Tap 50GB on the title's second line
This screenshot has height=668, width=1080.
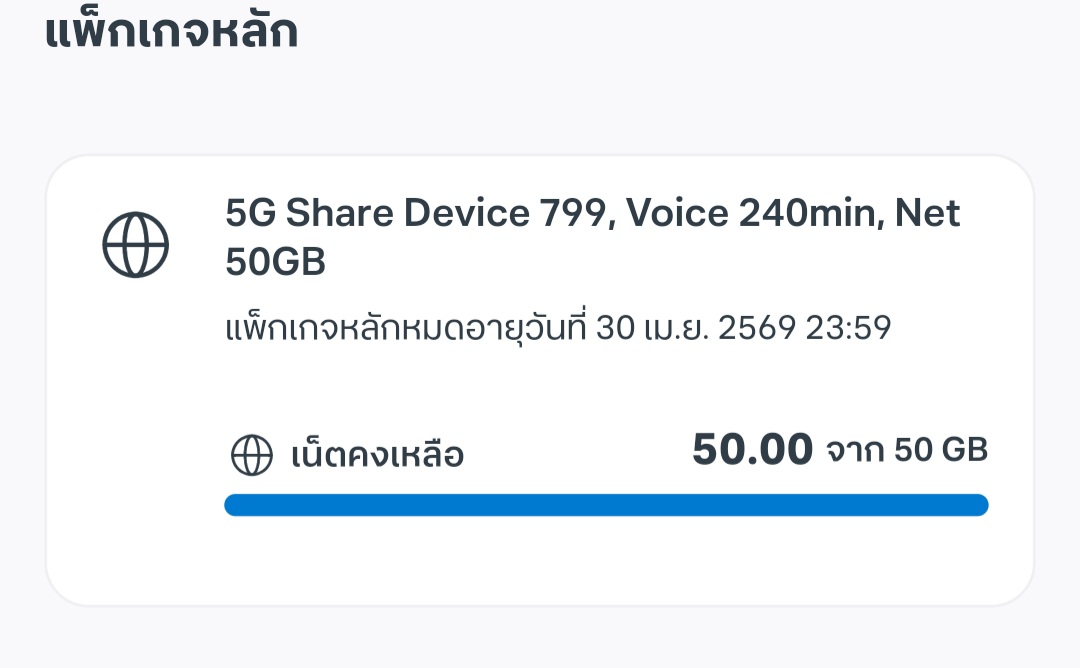point(275,262)
